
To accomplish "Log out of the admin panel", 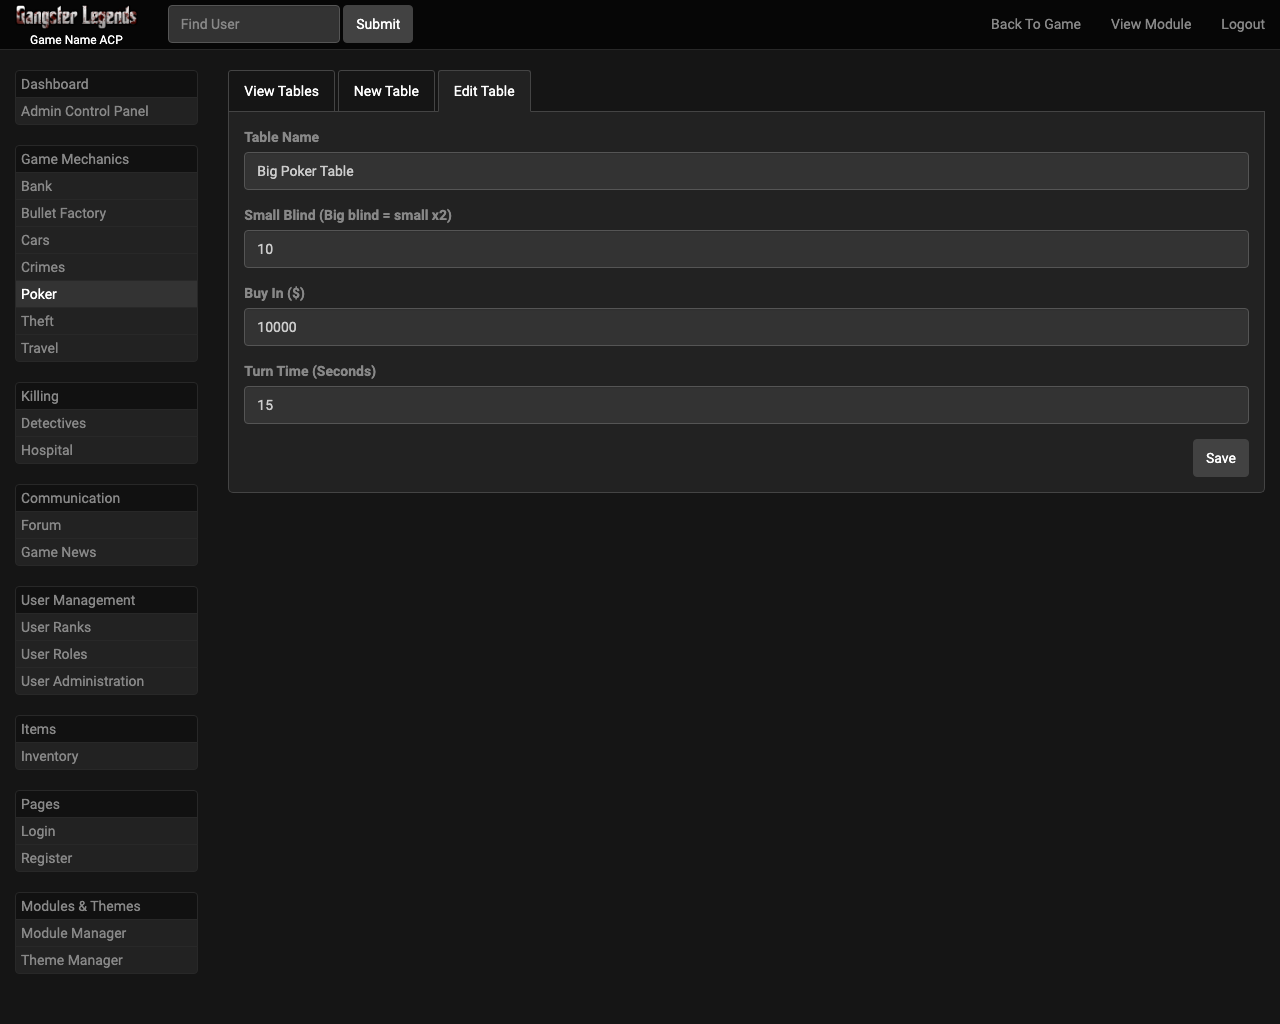I will 1243,24.
